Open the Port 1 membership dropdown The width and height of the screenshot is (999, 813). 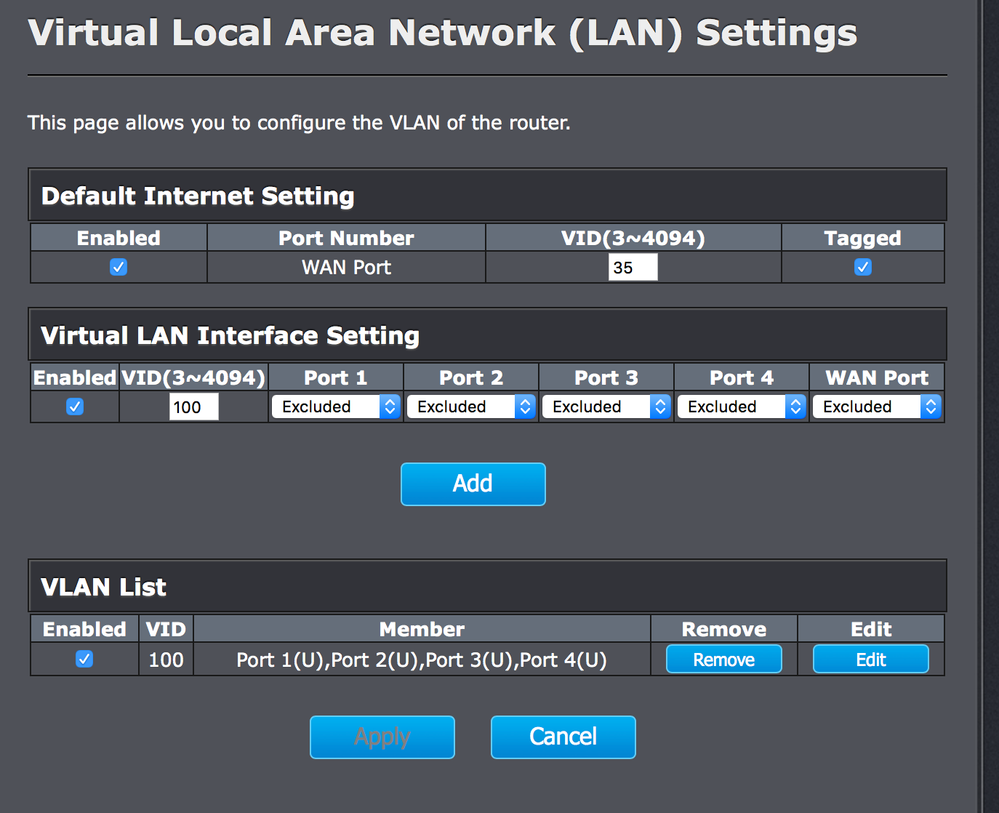click(336, 406)
